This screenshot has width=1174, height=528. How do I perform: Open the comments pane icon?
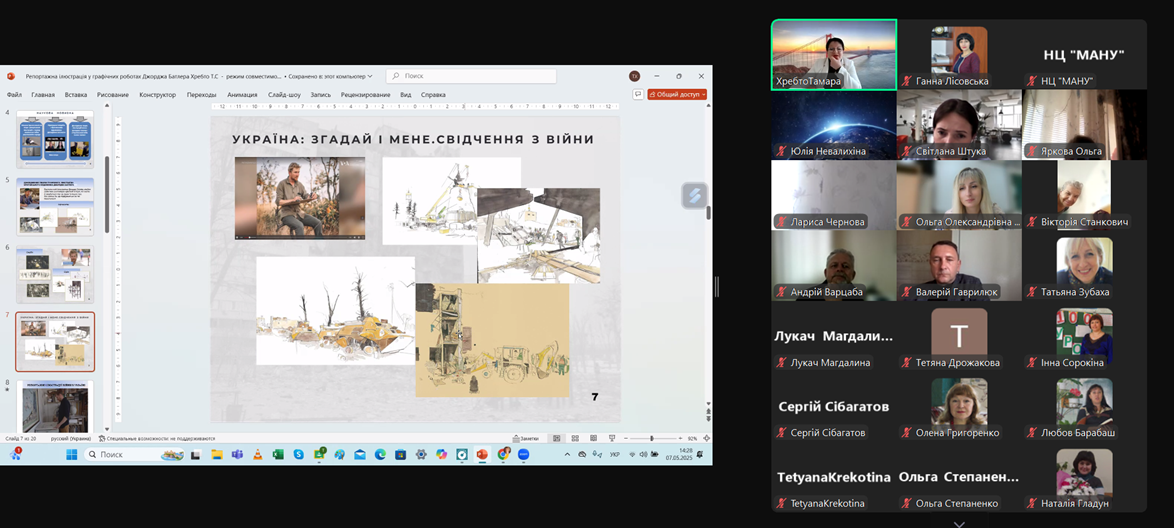(x=638, y=95)
